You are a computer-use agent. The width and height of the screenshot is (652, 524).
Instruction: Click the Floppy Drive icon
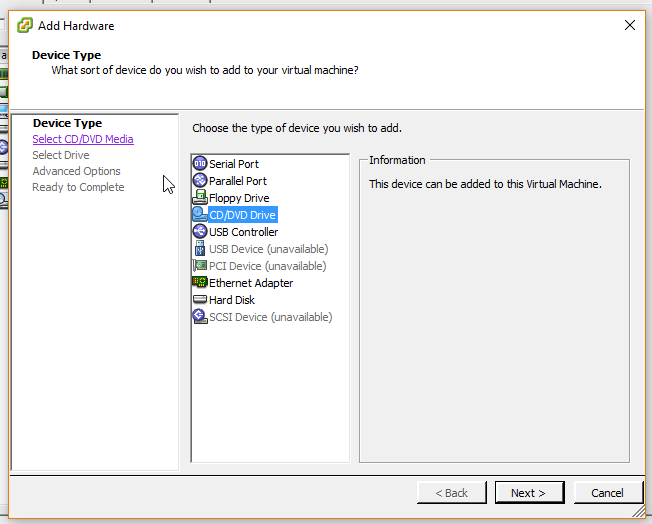pos(200,198)
